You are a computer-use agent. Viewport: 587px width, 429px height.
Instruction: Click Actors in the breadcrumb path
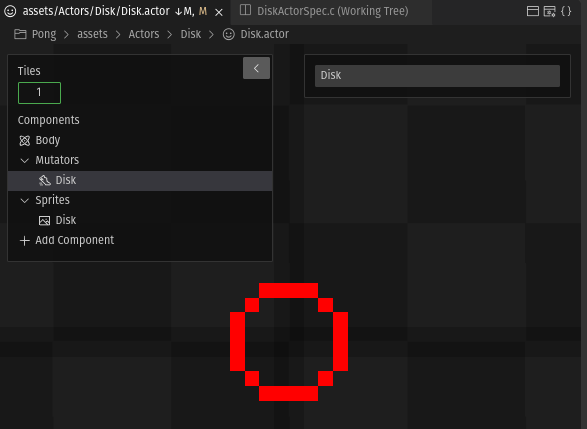point(144,34)
